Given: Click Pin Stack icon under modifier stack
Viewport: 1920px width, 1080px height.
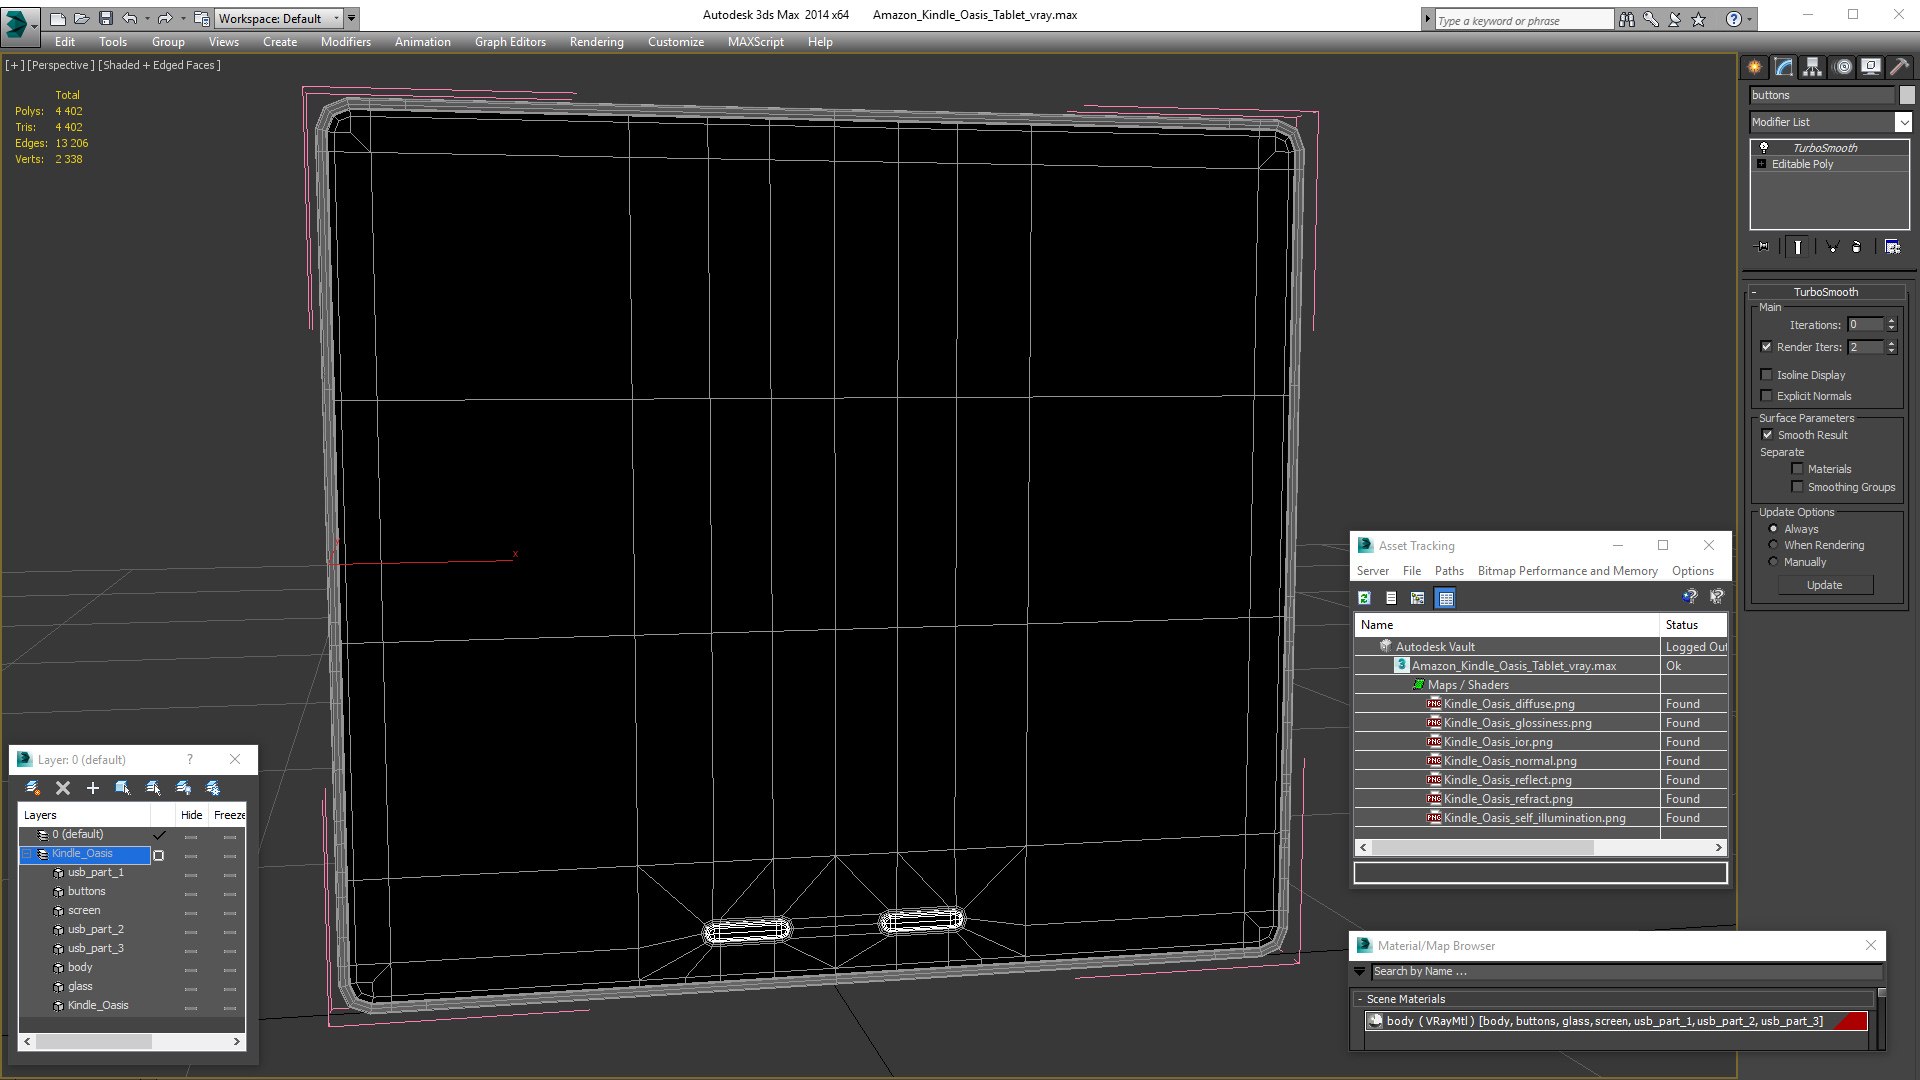Looking at the screenshot, I should pos(1762,247).
